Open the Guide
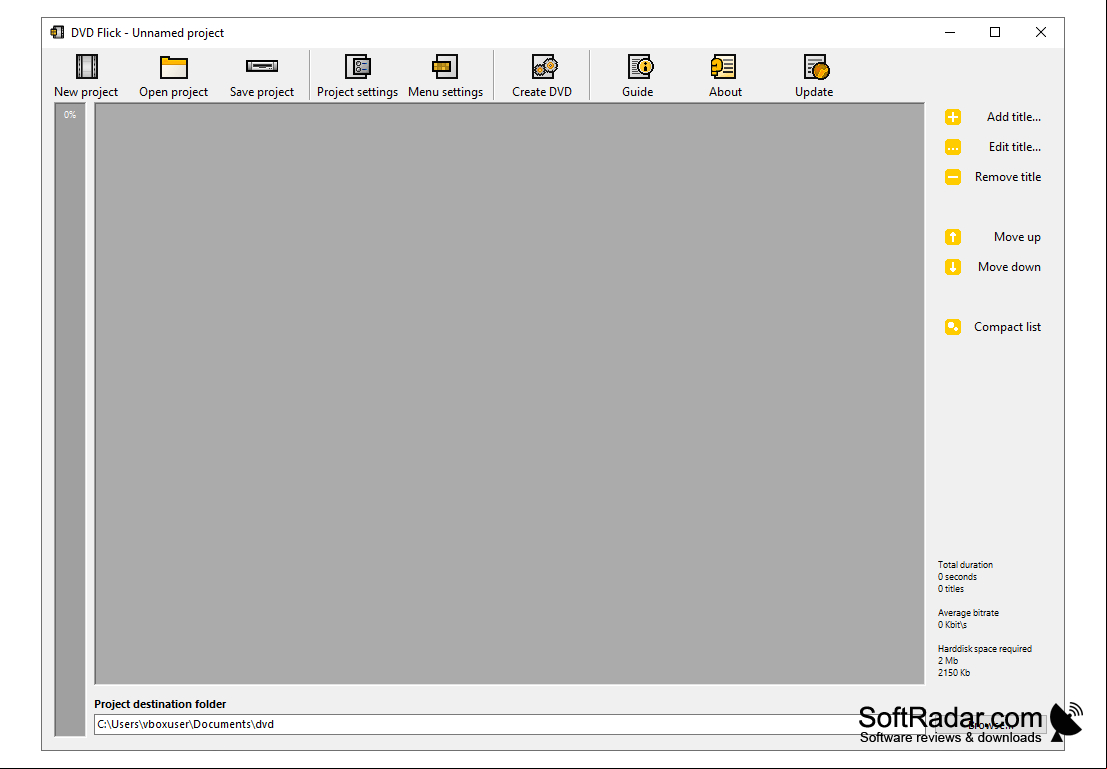The height and width of the screenshot is (769, 1107). click(638, 76)
